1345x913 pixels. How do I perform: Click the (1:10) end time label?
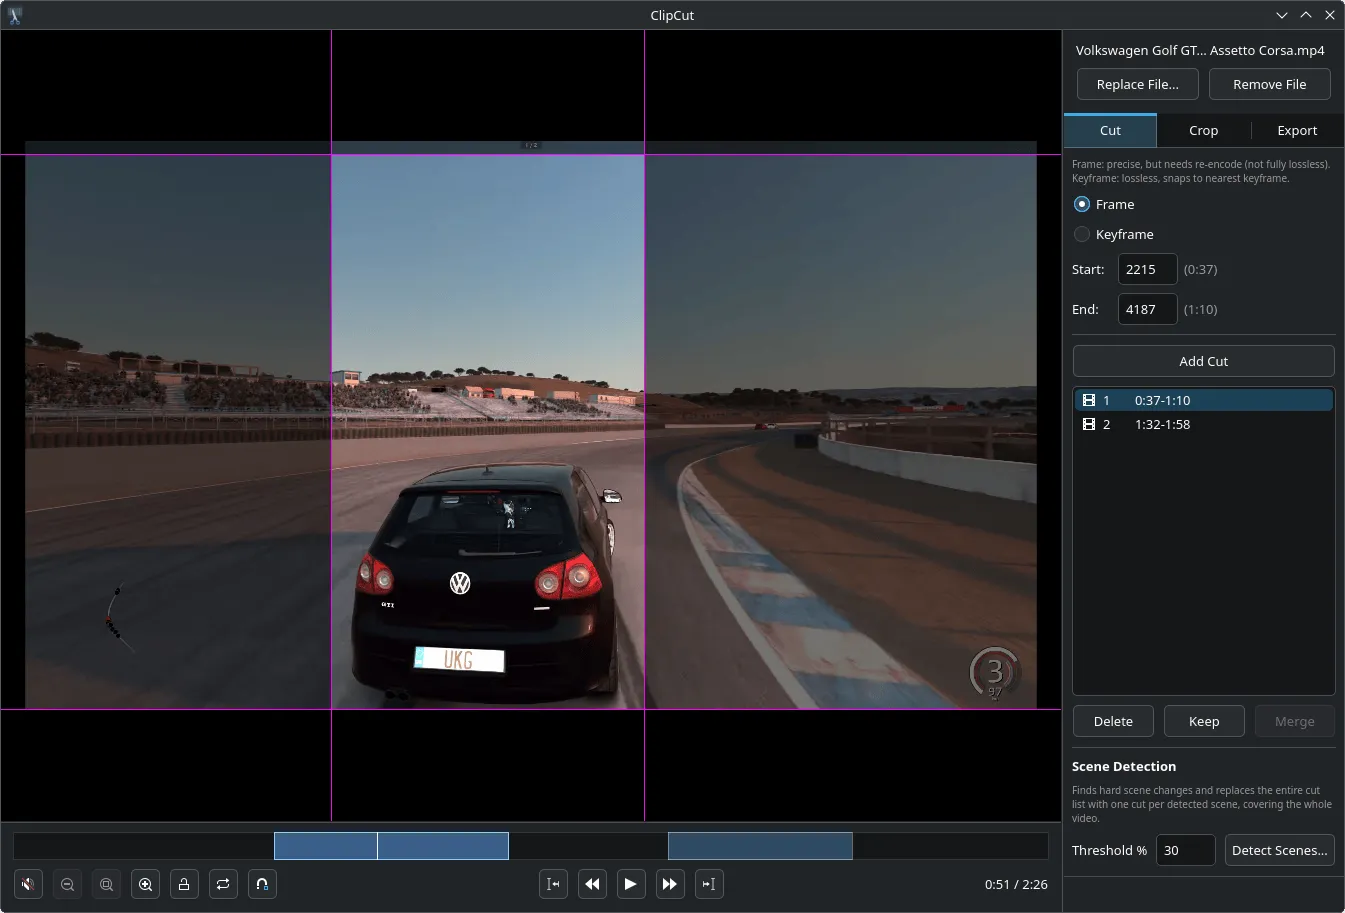coord(1200,309)
